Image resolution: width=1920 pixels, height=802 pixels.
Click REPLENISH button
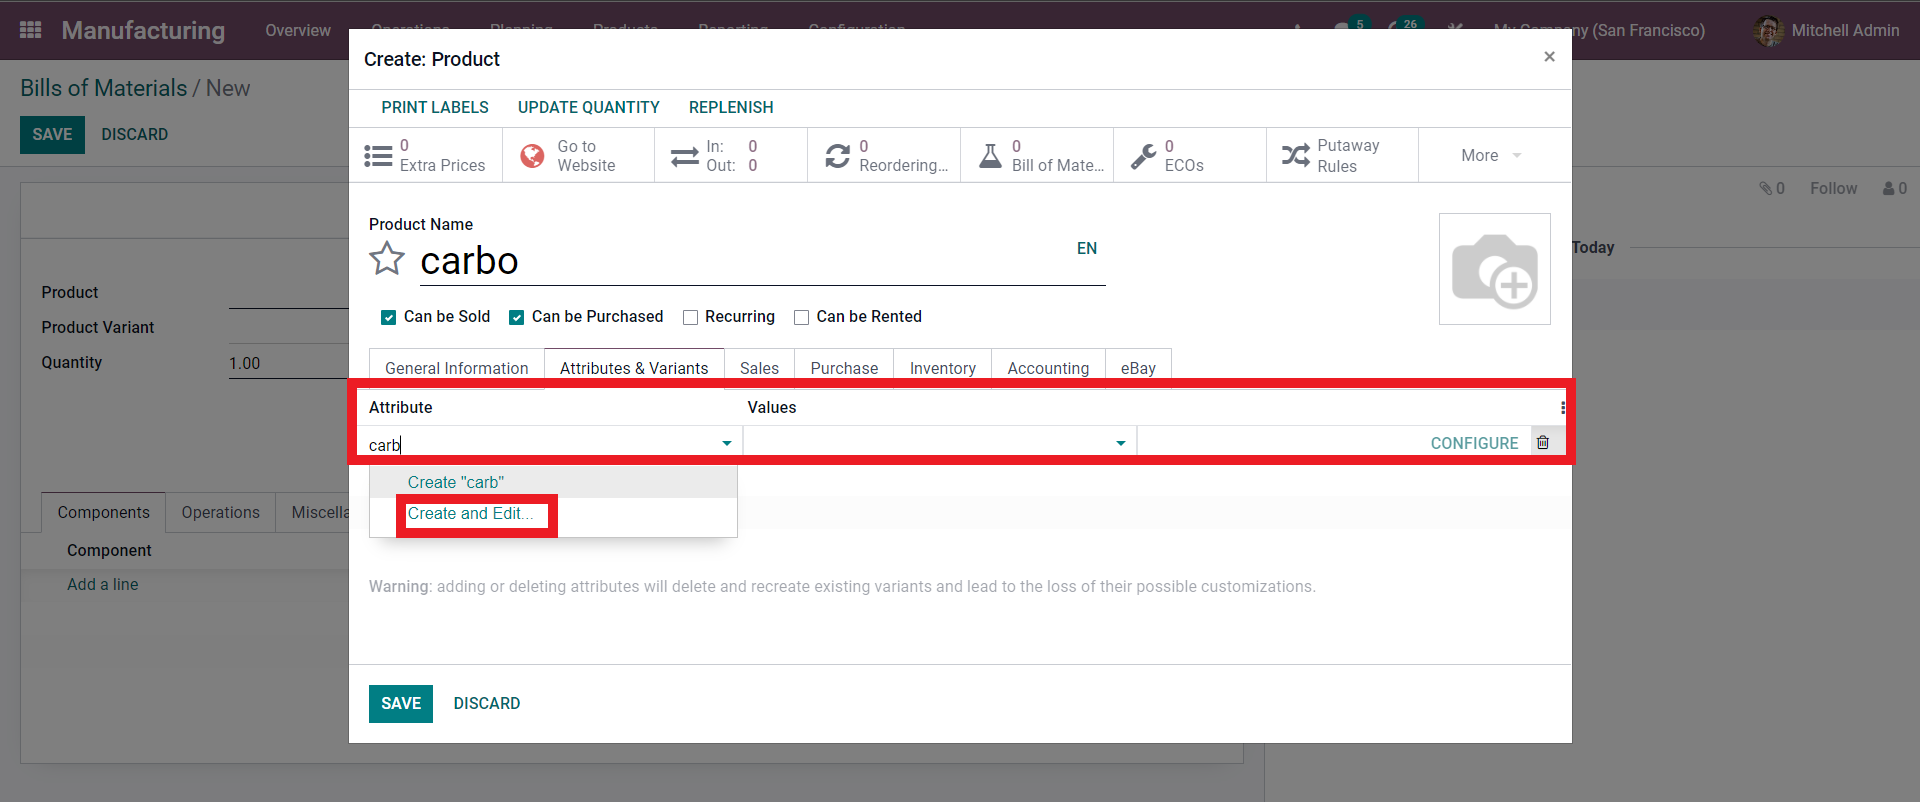(731, 107)
